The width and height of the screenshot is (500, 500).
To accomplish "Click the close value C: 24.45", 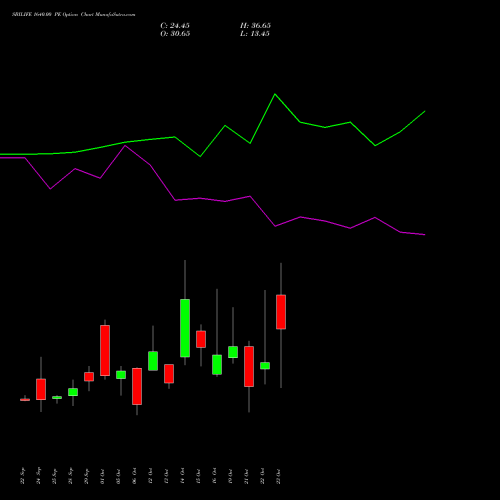I will point(175,26).
